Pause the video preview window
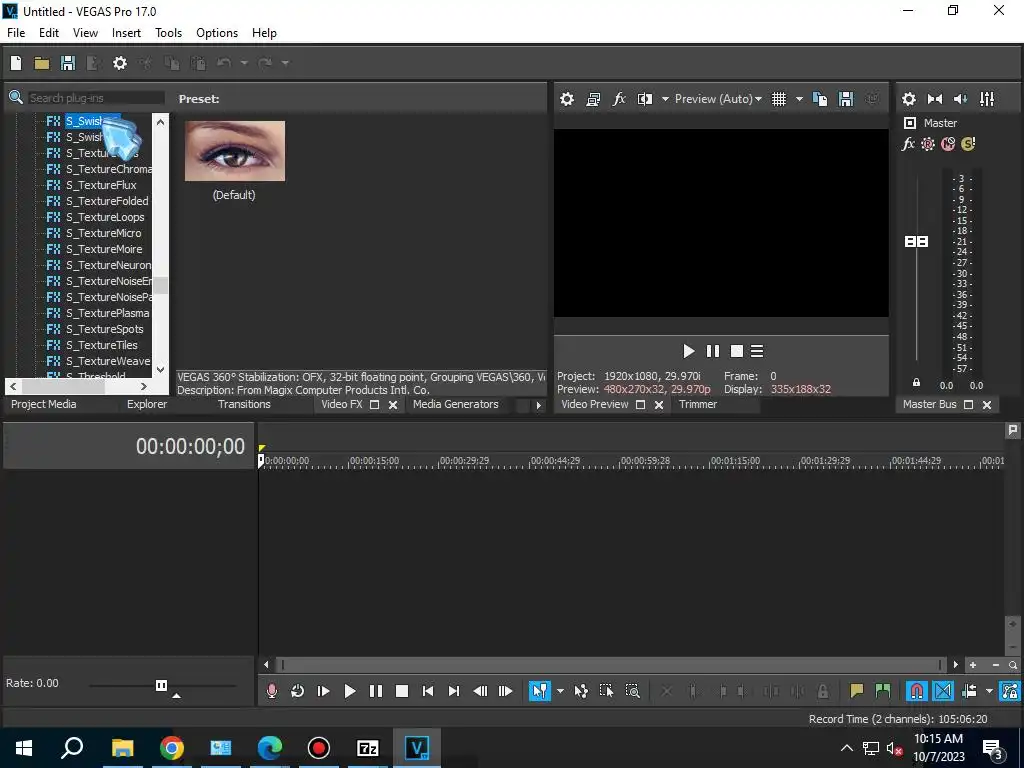Image resolution: width=1024 pixels, height=768 pixels. (712, 351)
